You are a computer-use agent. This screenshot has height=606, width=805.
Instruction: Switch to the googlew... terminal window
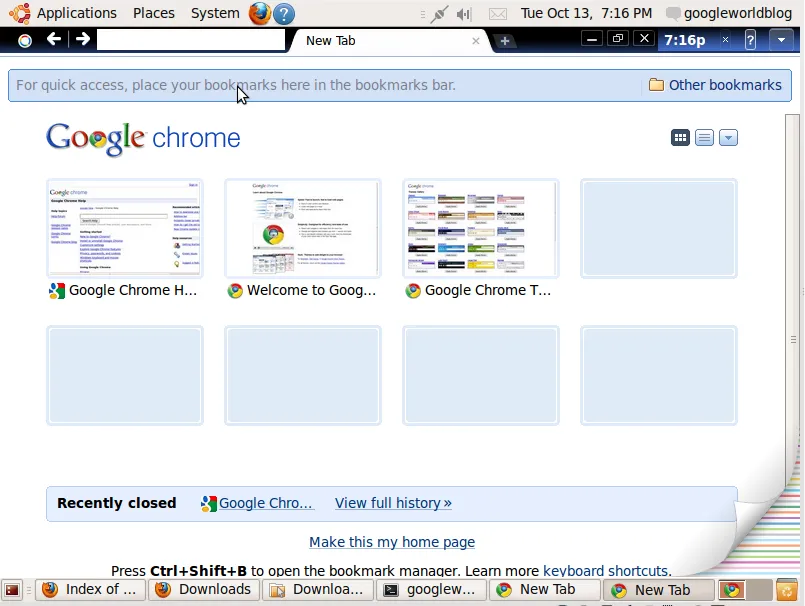[432, 590]
